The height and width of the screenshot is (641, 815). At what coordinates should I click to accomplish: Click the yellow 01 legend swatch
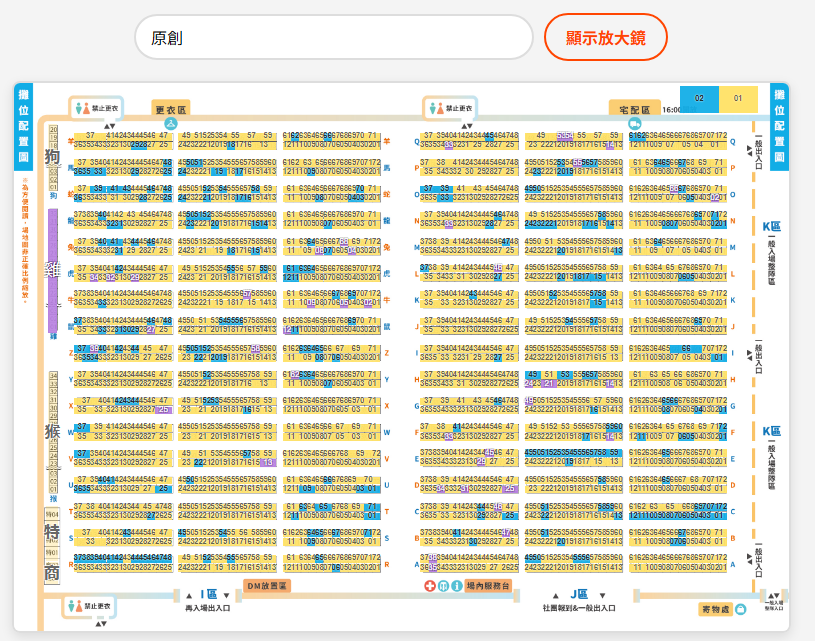(x=738, y=99)
